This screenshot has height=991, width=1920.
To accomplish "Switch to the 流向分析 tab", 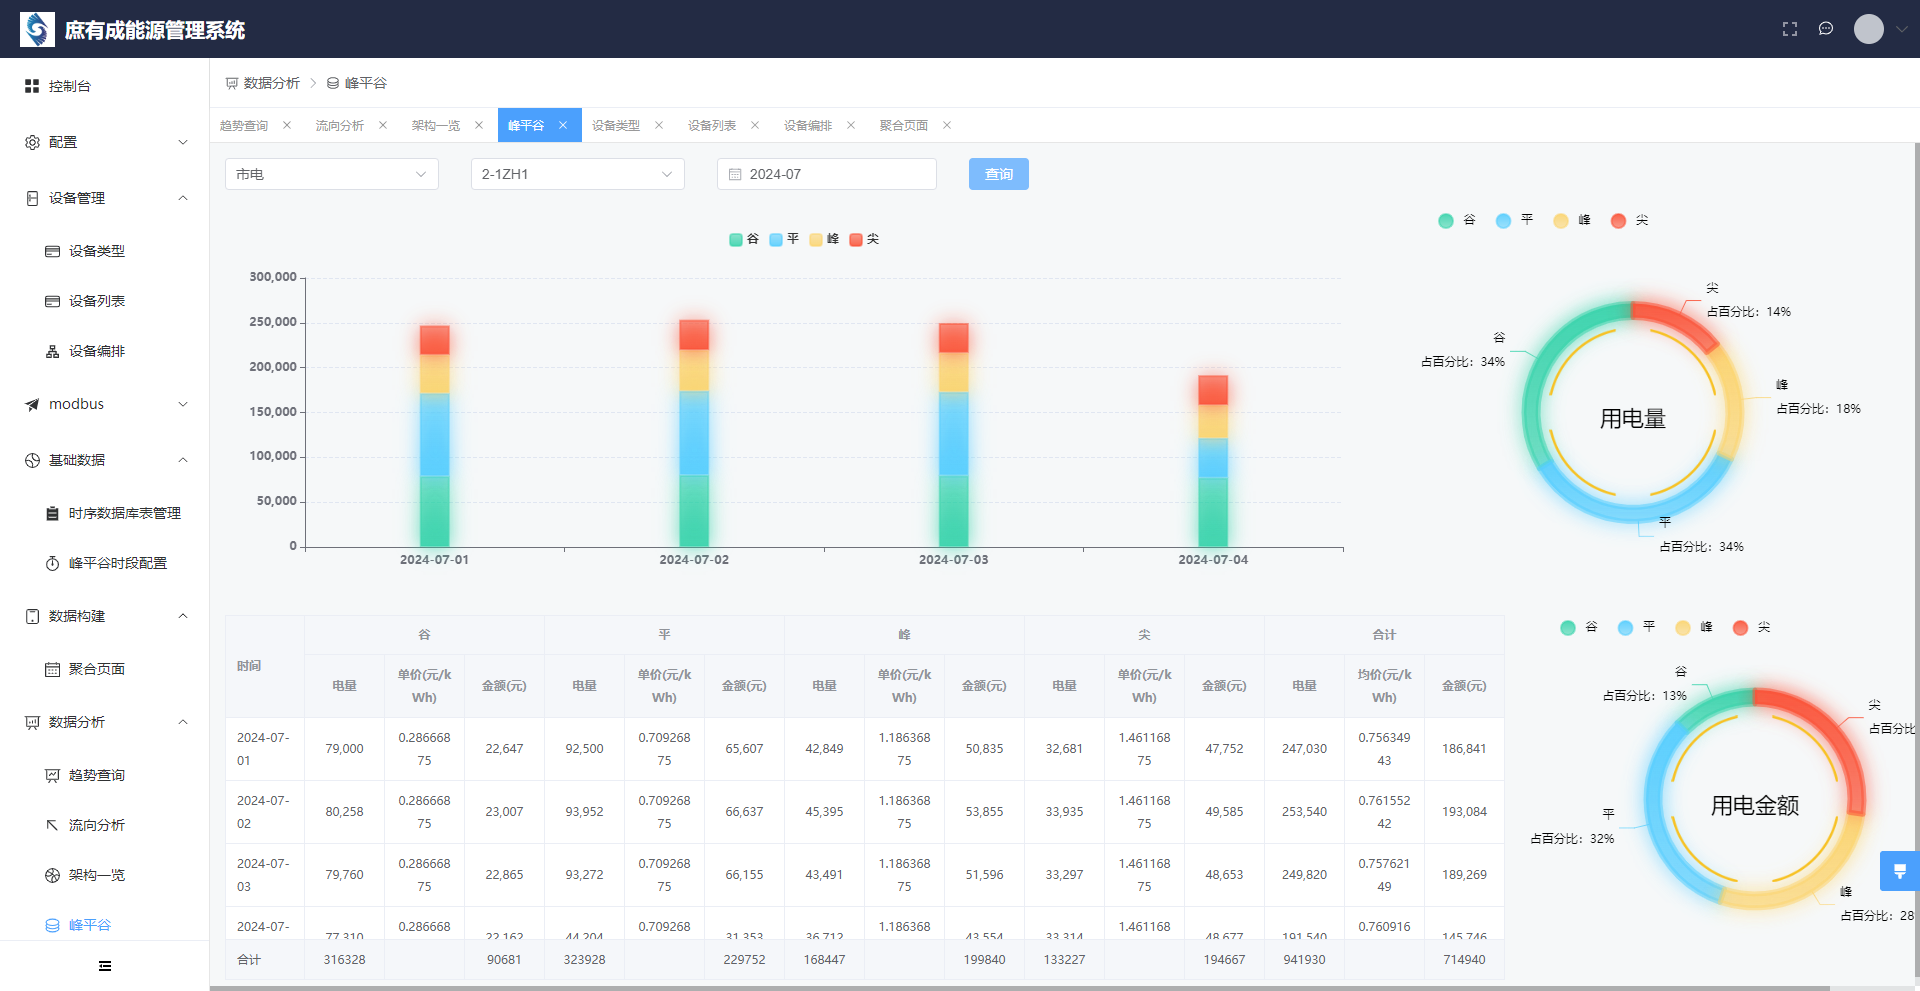I will (340, 125).
